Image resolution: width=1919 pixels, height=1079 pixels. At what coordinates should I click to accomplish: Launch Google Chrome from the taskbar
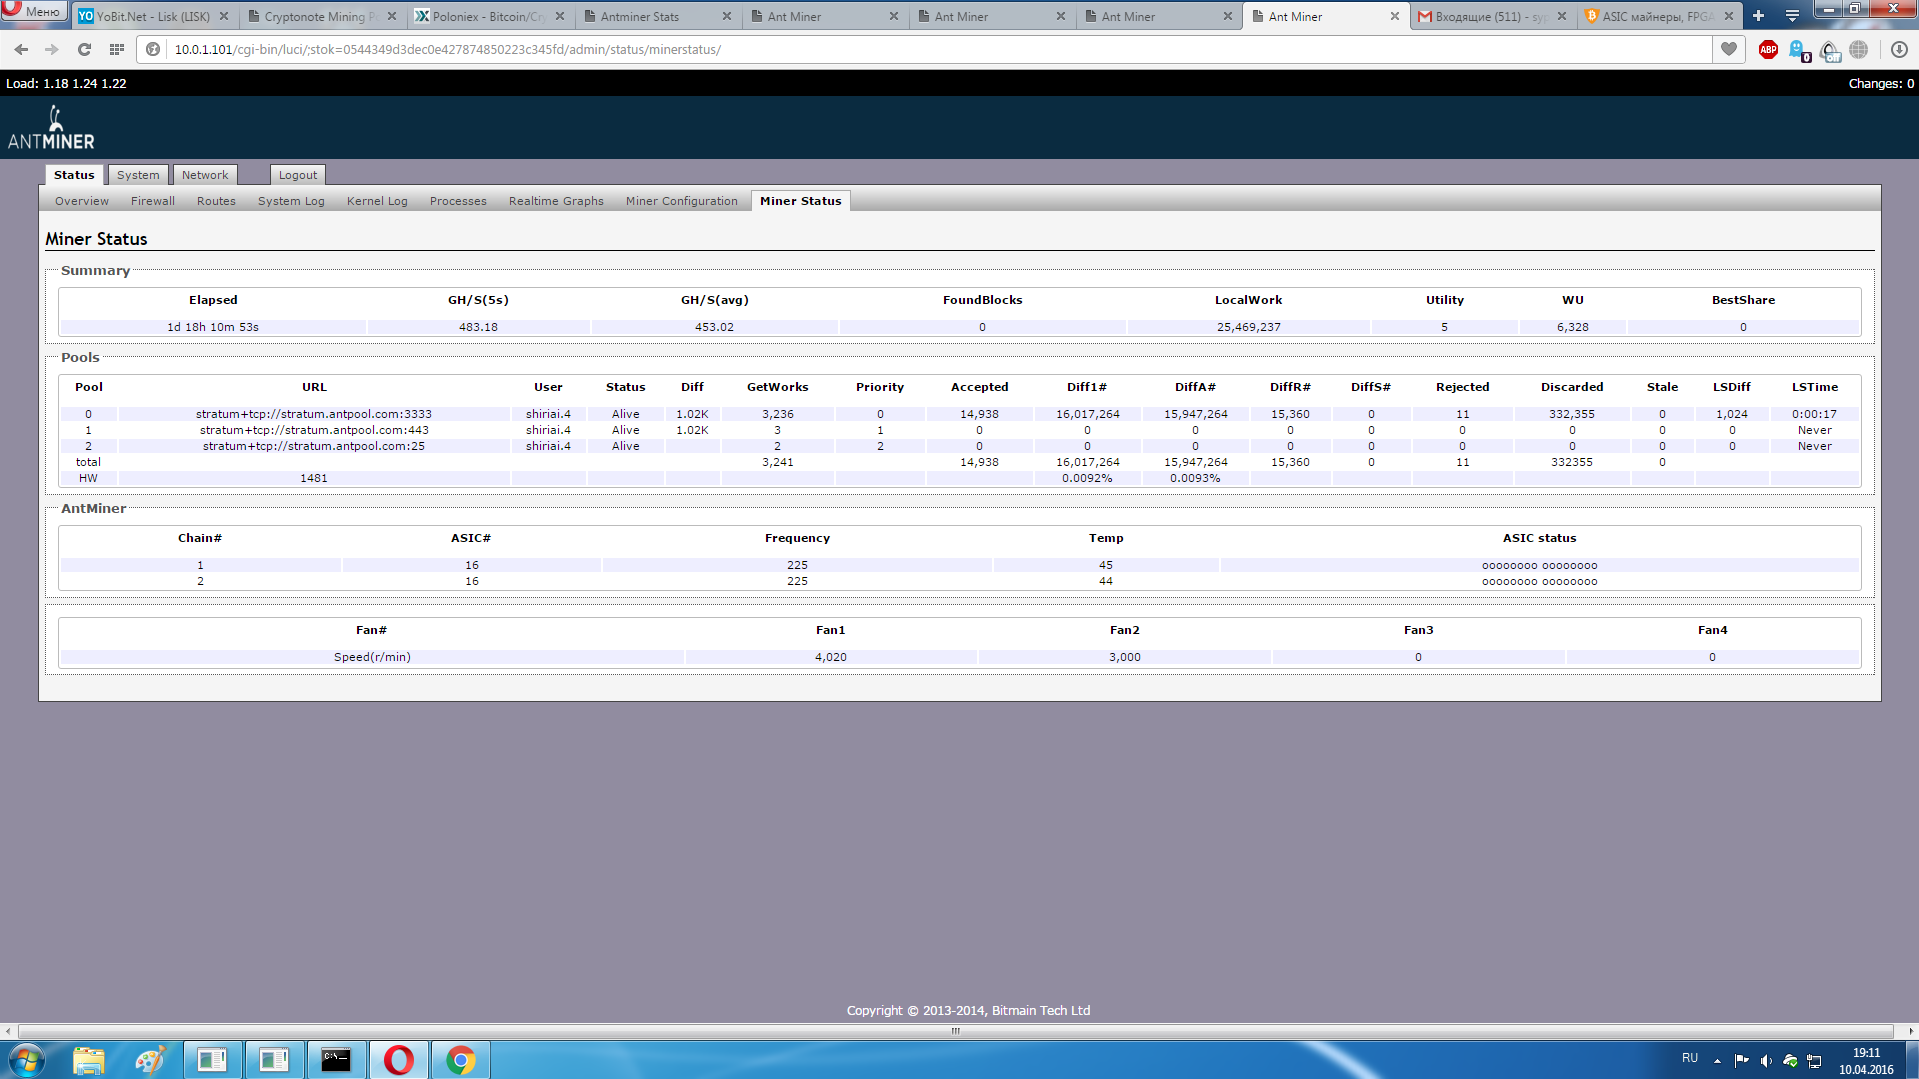tap(460, 1060)
